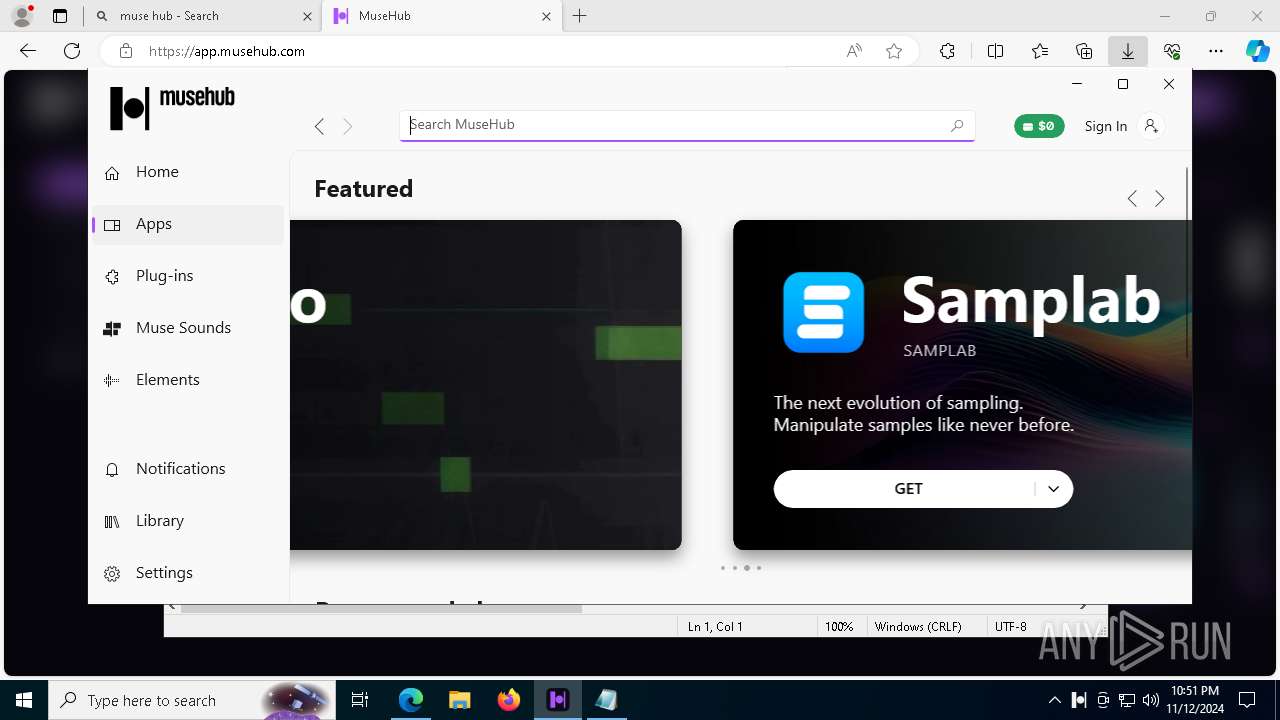Screen dimensions: 1280x720
Task: Click the MuseHub logo
Action: [x=172, y=107]
